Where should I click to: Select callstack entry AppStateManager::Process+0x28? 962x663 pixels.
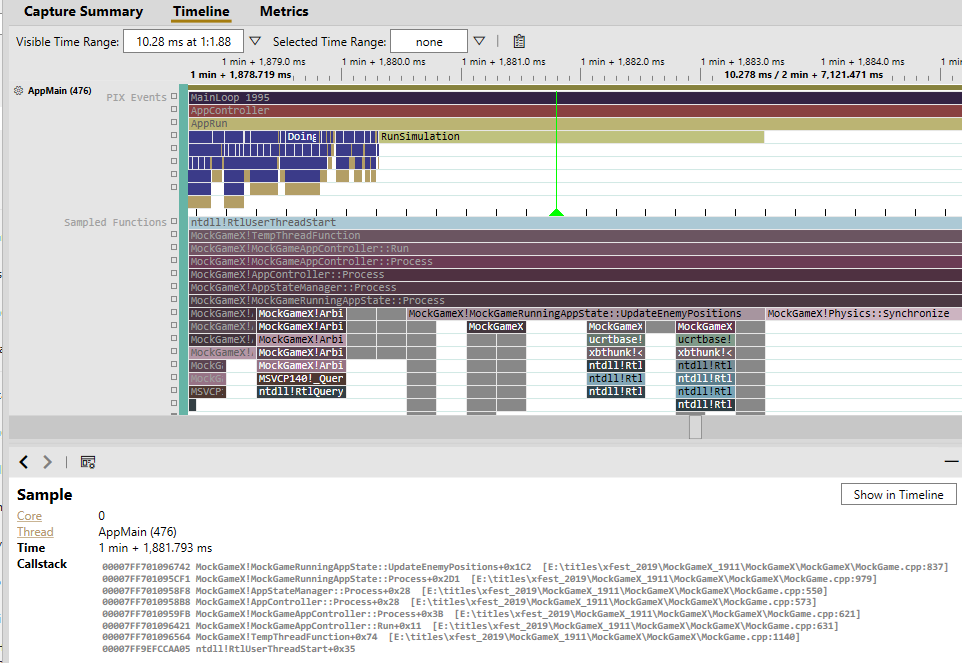pyautogui.click(x=464, y=591)
